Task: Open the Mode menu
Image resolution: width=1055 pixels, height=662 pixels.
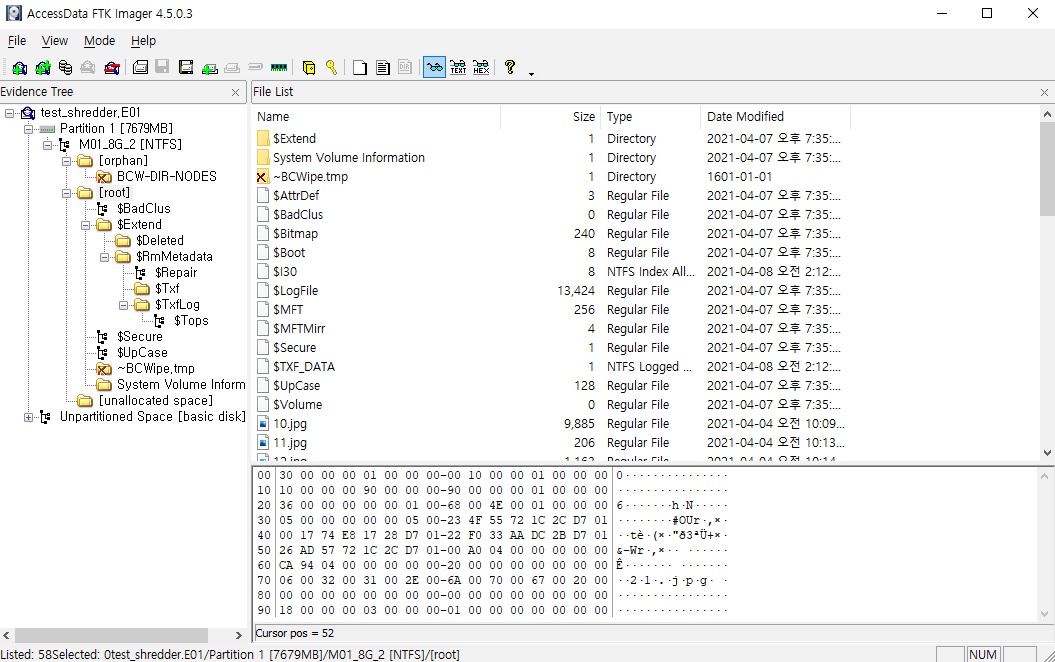Action: [x=100, y=41]
